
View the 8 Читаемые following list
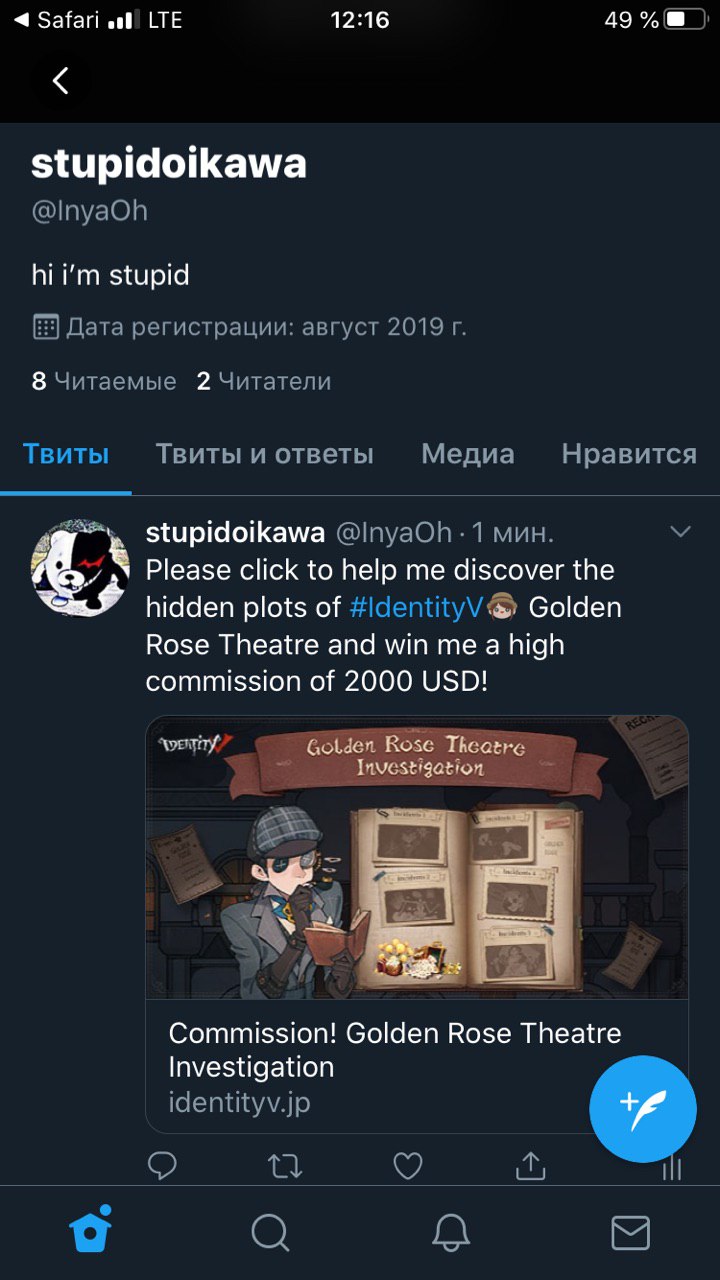pos(104,381)
